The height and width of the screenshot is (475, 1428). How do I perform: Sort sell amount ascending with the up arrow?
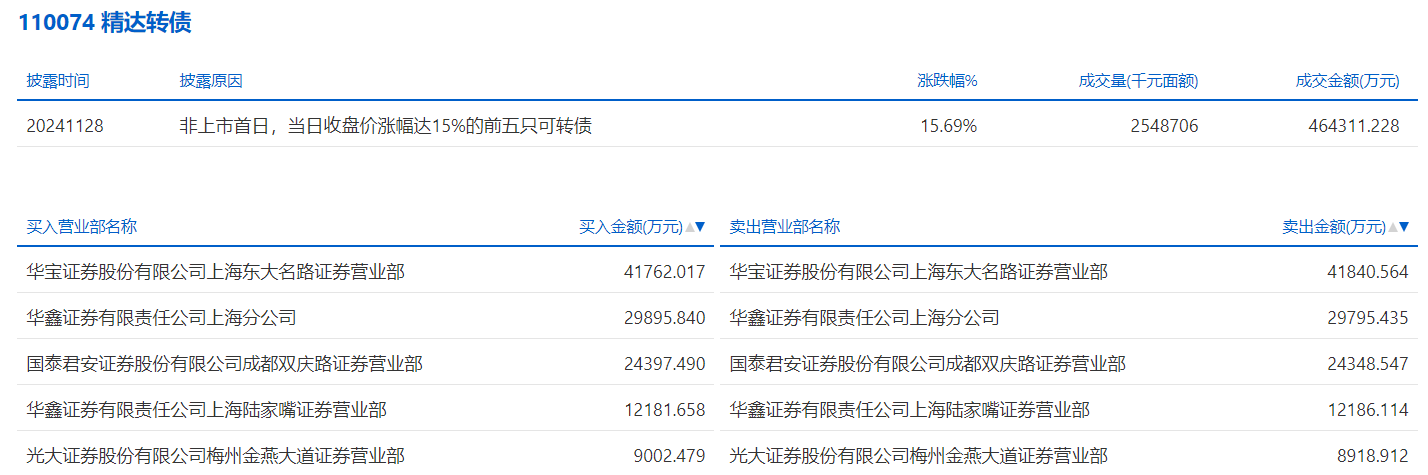pyautogui.click(x=1393, y=227)
